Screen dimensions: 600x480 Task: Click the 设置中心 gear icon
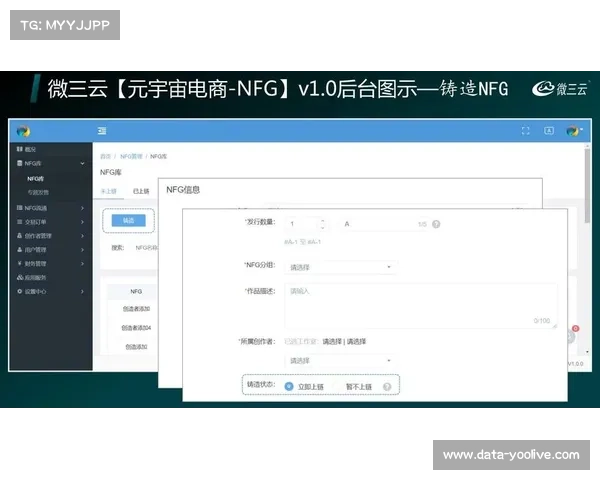coord(20,291)
